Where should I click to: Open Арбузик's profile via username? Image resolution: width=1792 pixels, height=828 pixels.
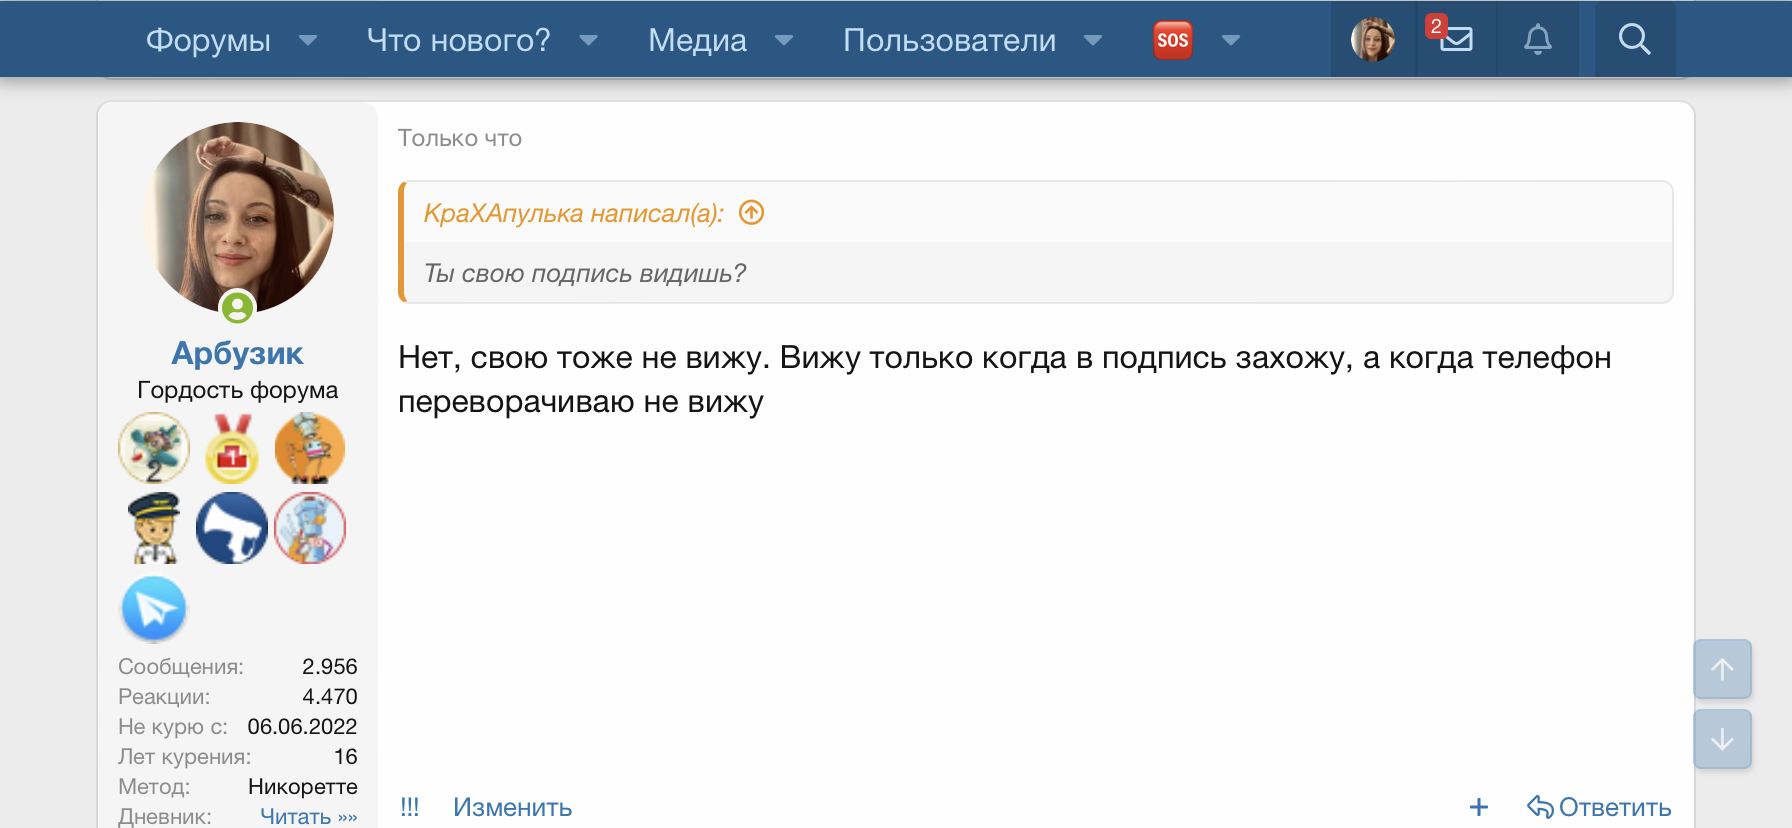pos(237,353)
